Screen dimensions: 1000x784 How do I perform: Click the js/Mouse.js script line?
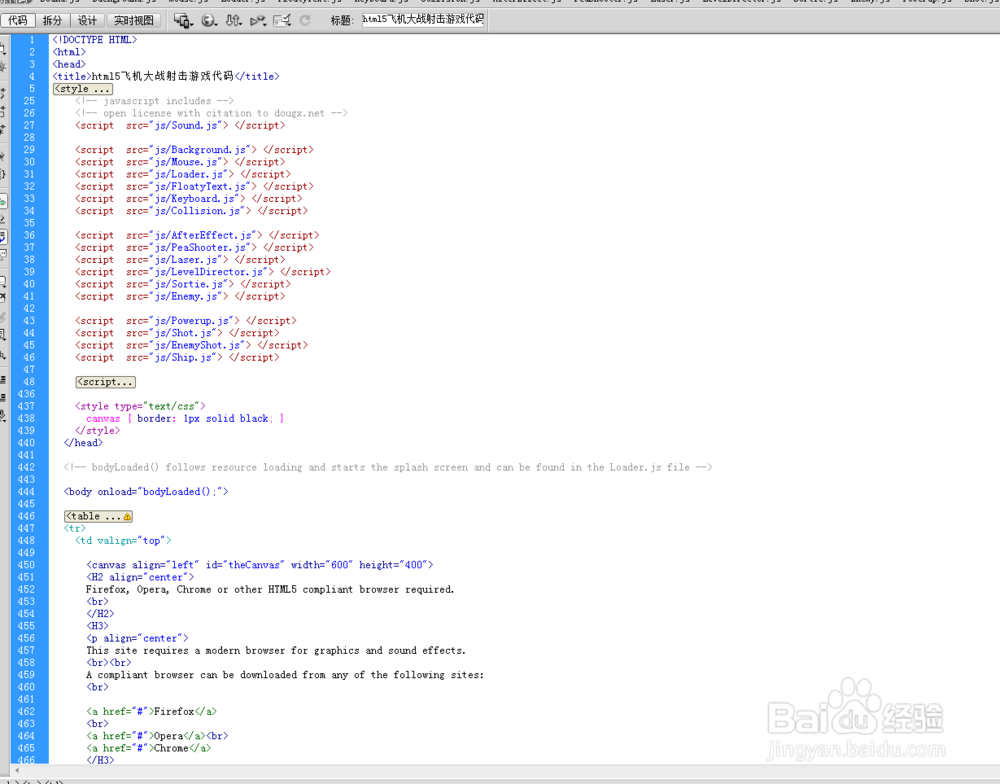[180, 162]
